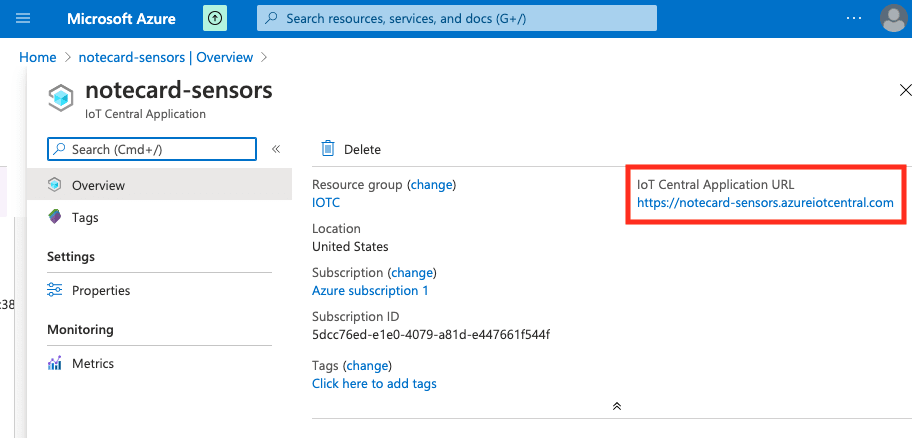Select Overview in the sidebar menu
Image resolution: width=912 pixels, height=438 pixels.
point(159,185)
